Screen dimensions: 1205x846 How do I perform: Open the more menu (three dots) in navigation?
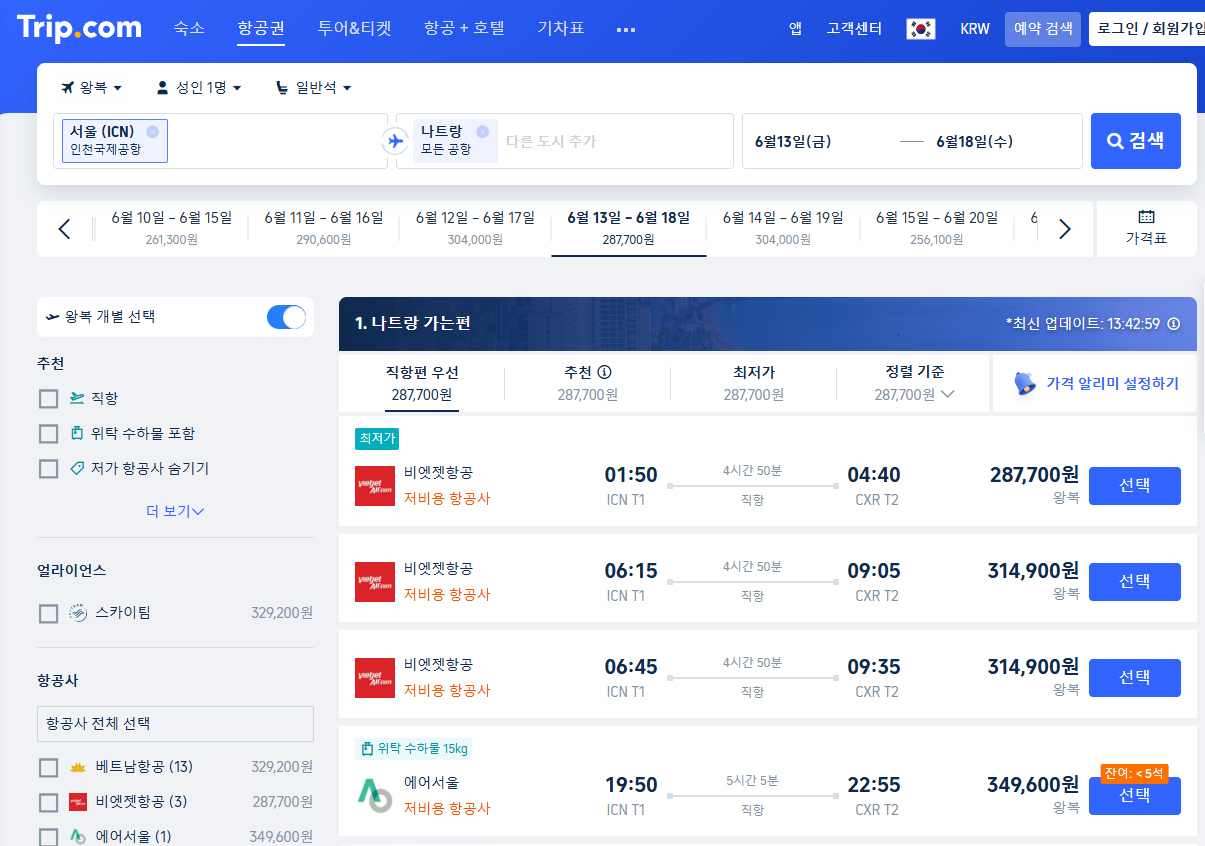626,29
